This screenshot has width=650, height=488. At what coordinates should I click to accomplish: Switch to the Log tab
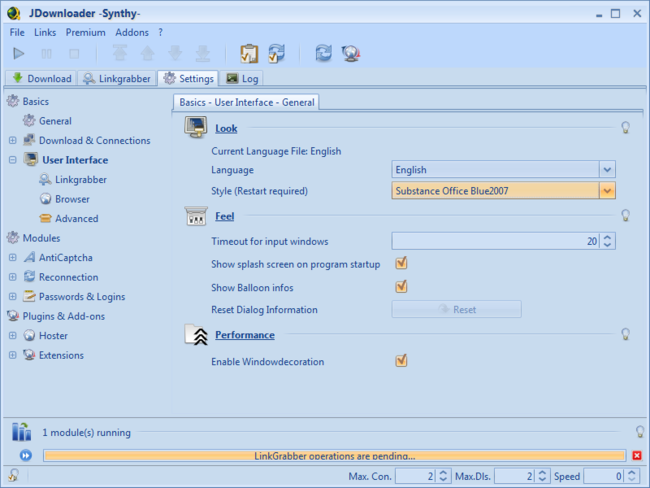coord(243,78)
